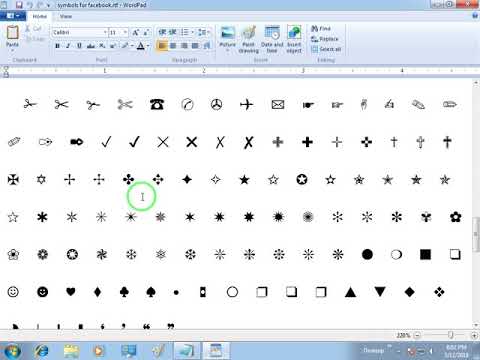This screenshot has height=360, width=480.
Task: Click Select all
Action: 326,49
